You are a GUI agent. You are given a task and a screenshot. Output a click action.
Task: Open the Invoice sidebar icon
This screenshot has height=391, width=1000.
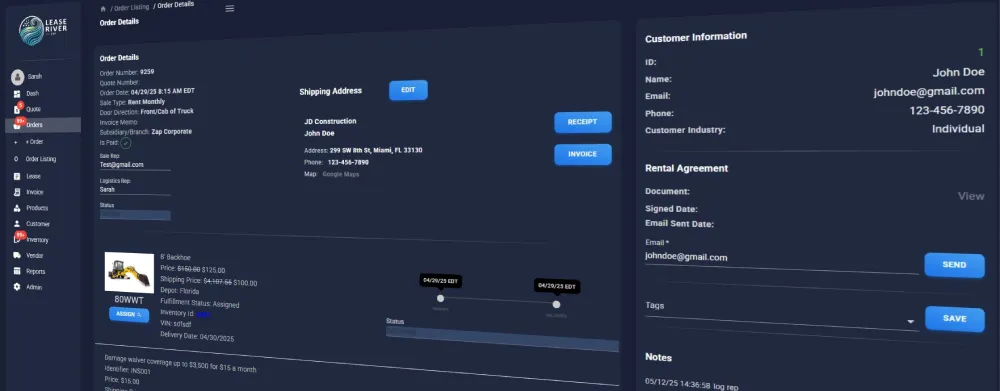(17, 192)
